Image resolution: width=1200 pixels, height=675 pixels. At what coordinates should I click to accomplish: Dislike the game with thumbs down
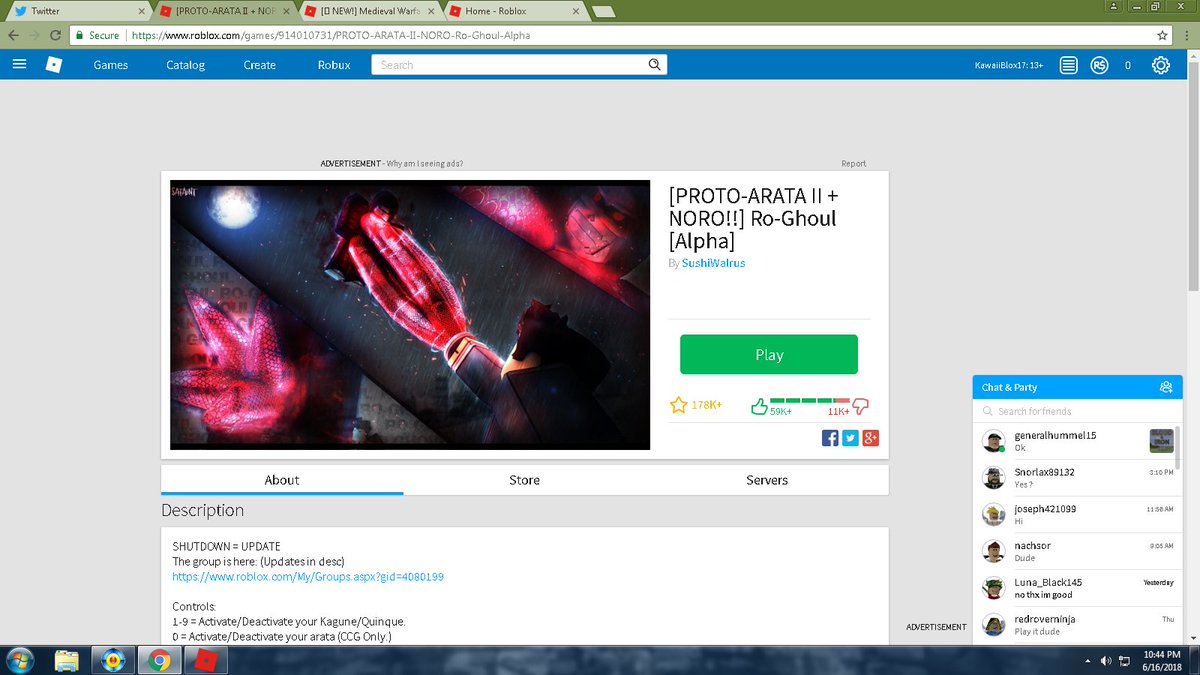click(860, 406)
